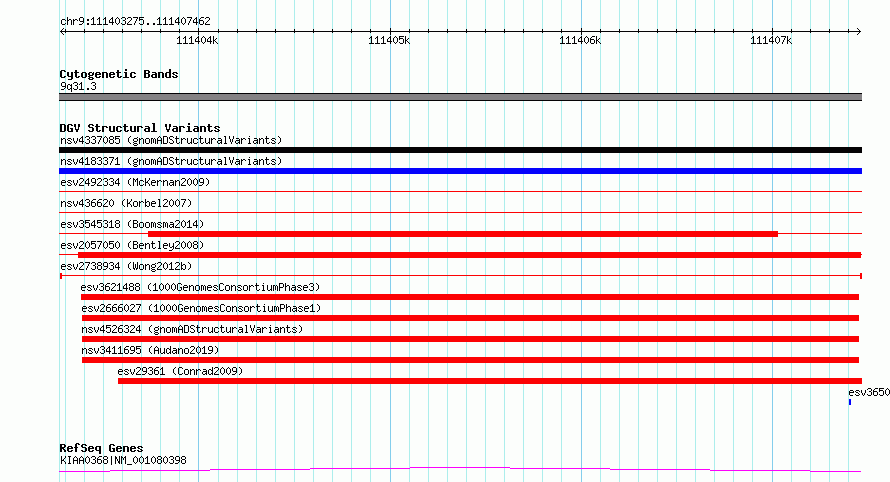
Task: Click the DGV Structural Variants track title
Action: [140, 128]
